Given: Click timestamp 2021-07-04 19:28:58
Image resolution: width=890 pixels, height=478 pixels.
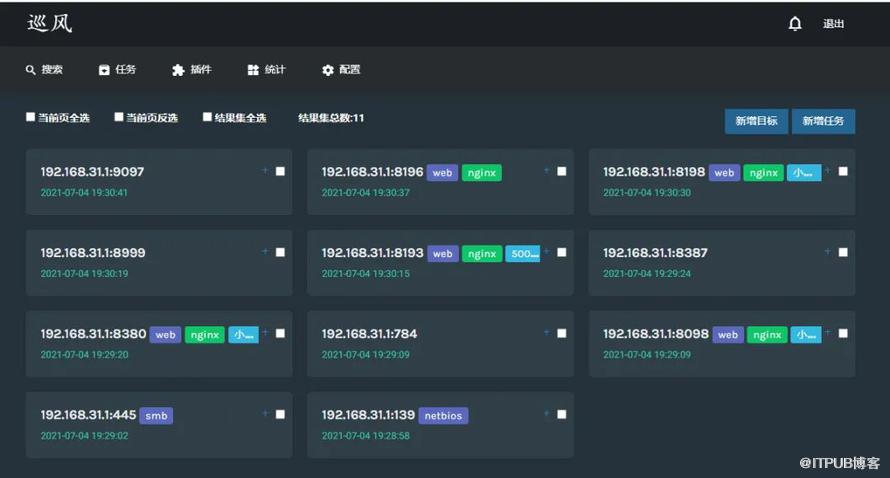Looking at the screenshot, I should (366, 436).
